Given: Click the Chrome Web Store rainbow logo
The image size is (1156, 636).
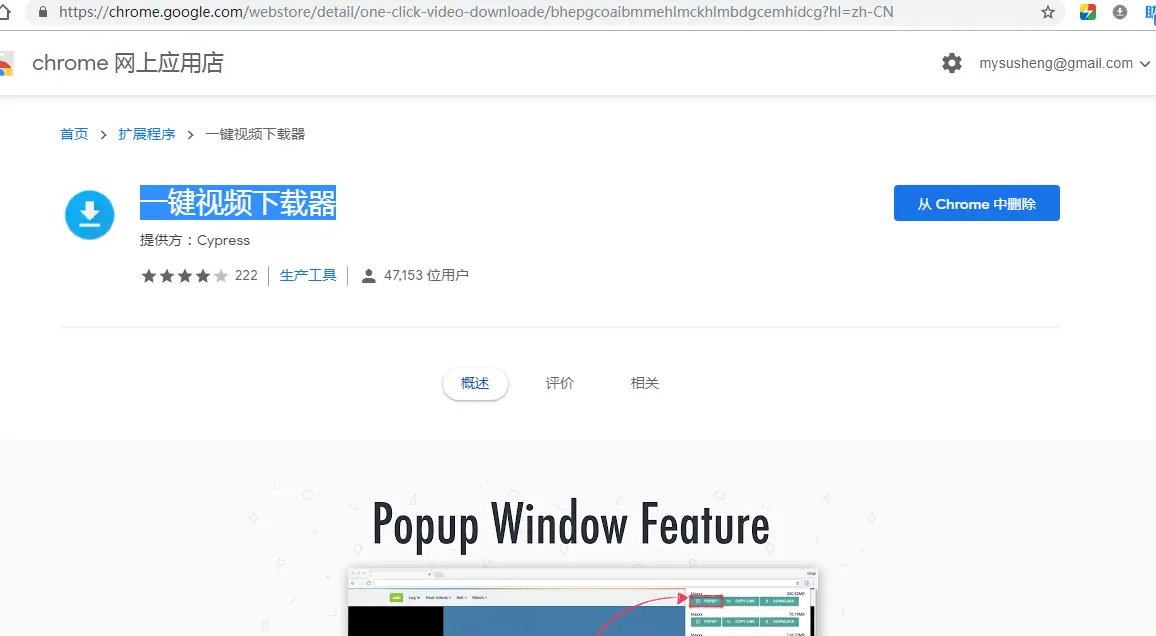Looking at the screenshot, I should click(x=6, y=63).
